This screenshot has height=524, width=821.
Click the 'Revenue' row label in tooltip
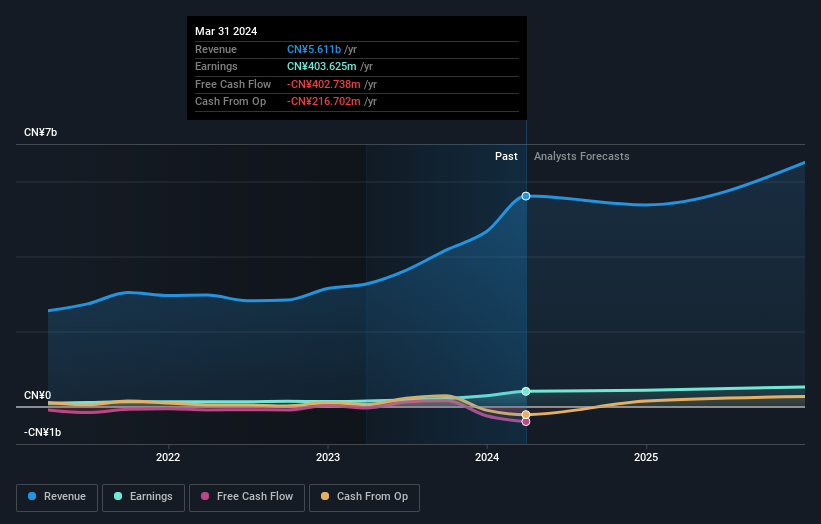click(x=216, y=49)
